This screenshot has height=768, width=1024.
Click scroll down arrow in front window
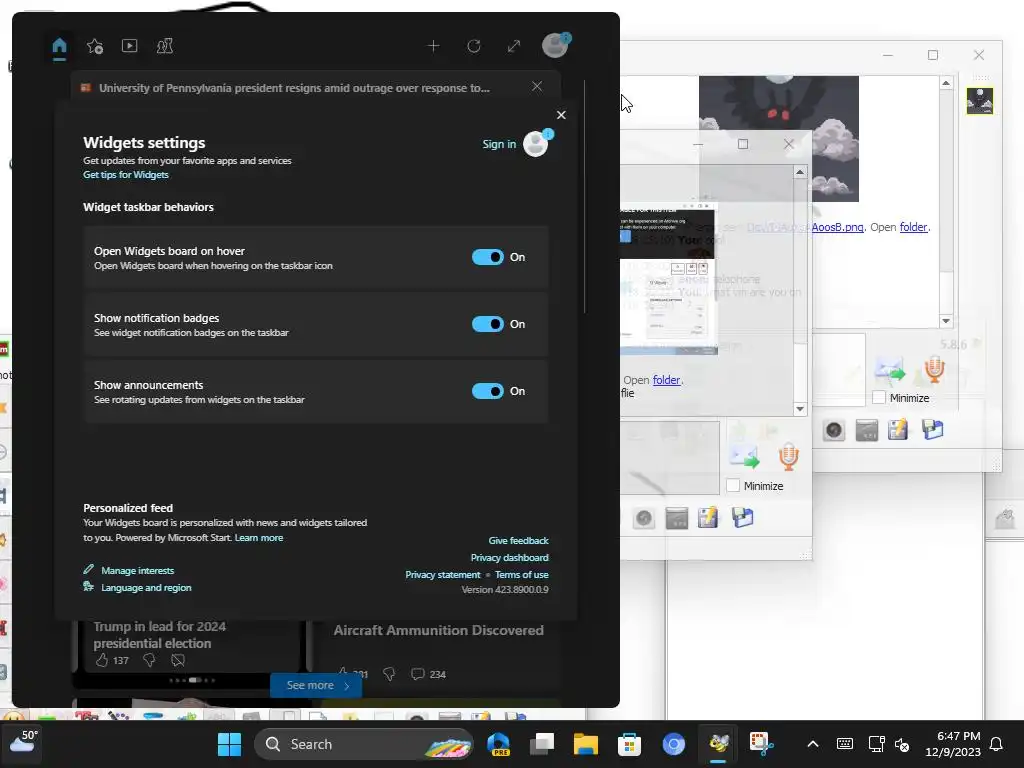[x=800, y=409]
